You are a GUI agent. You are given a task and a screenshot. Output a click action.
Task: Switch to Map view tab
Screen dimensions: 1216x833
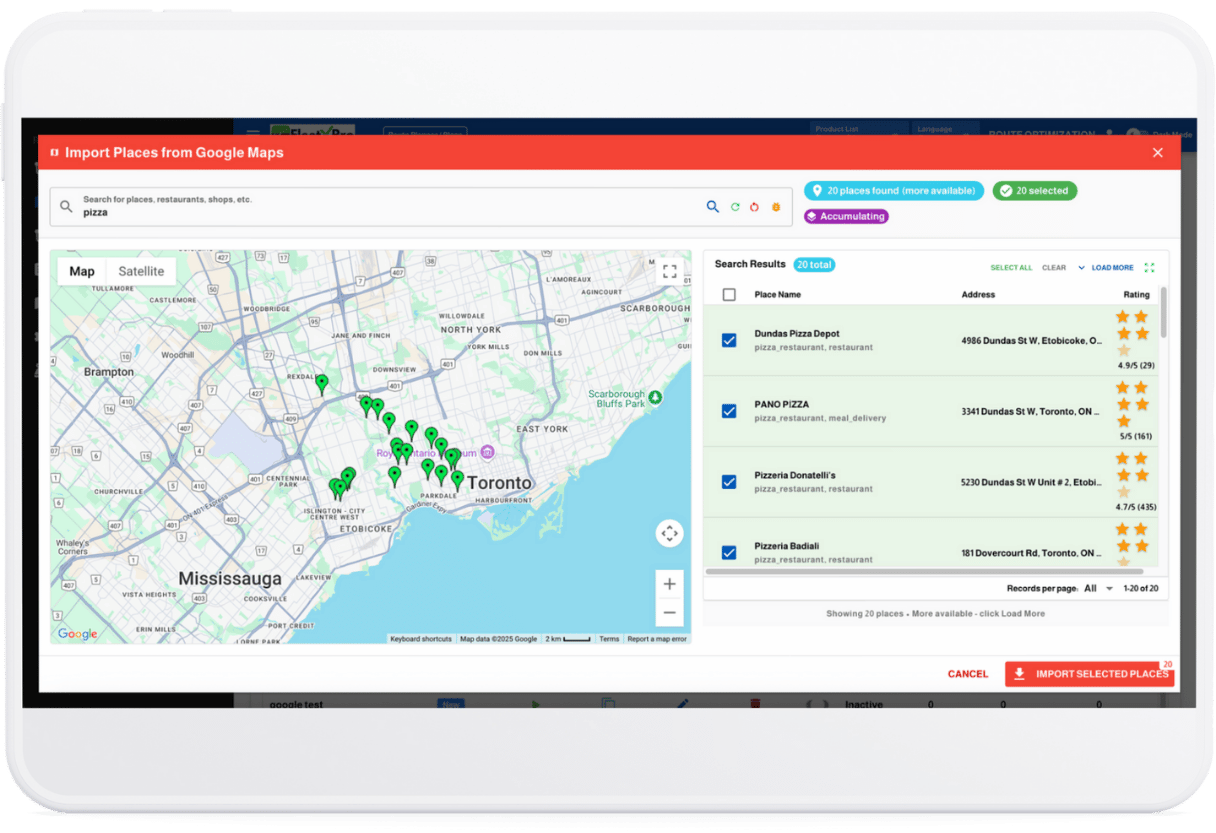click(x=82, y=272)
